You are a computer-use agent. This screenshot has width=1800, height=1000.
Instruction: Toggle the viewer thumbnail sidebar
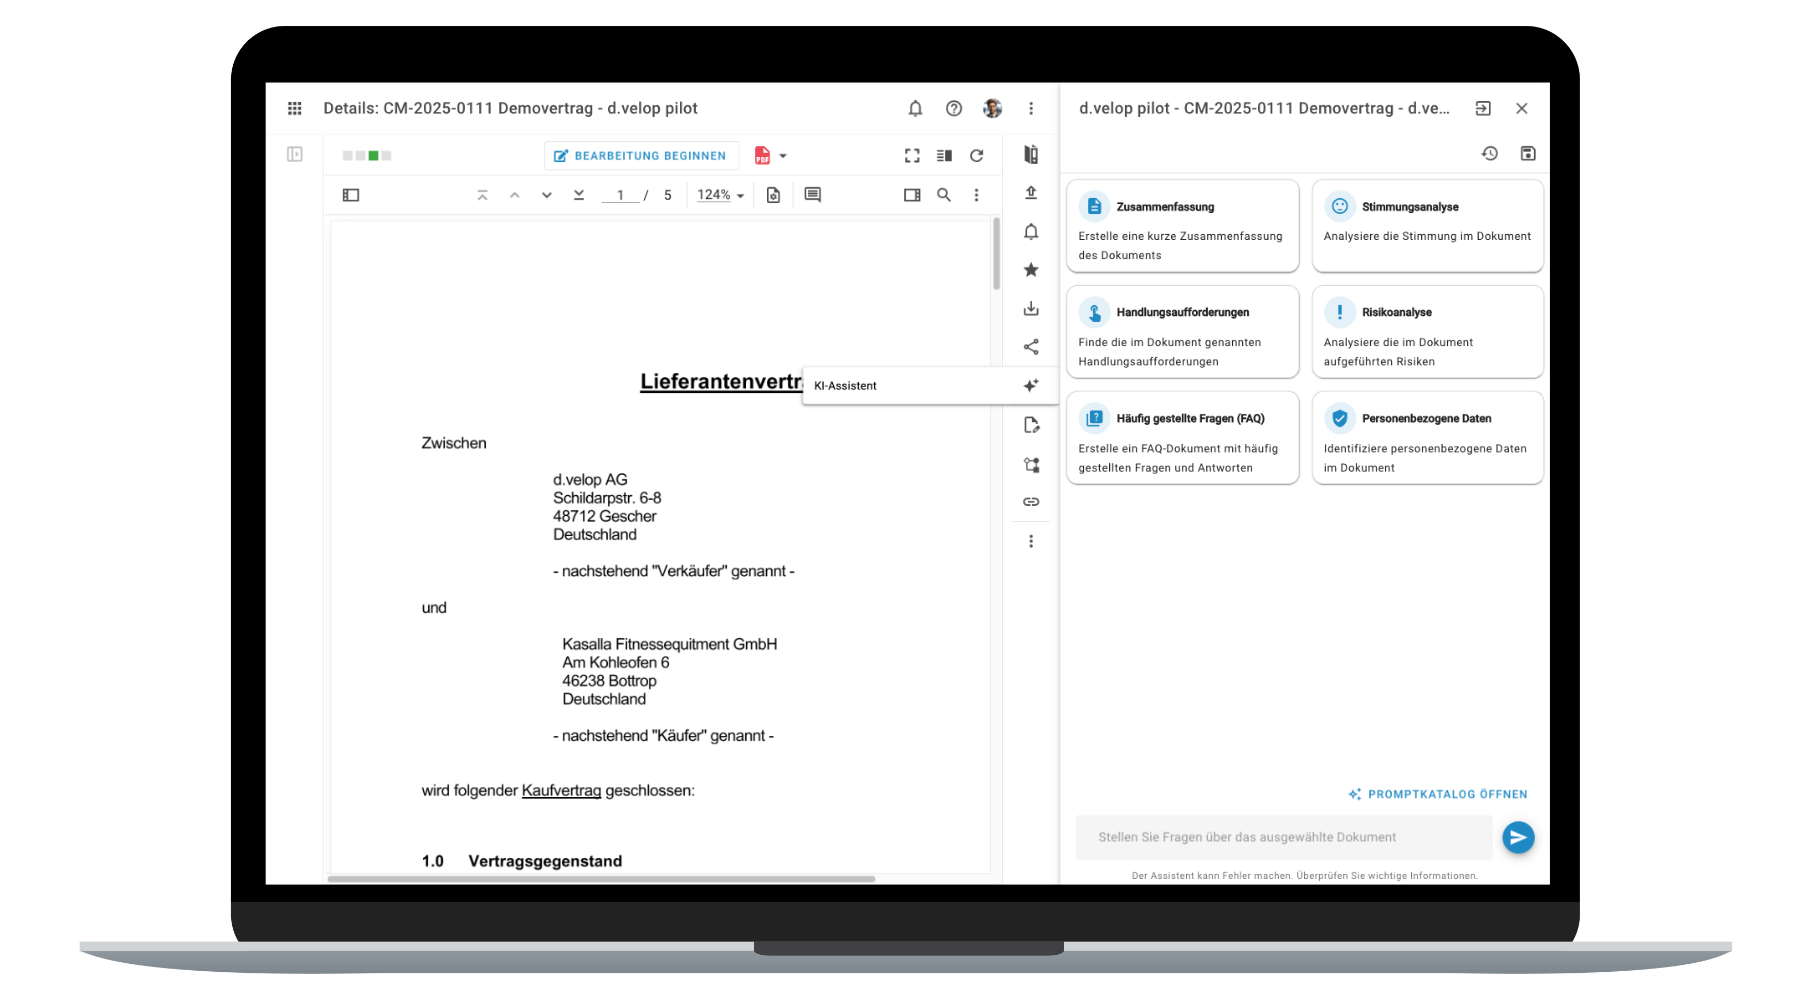pos(351,195)
